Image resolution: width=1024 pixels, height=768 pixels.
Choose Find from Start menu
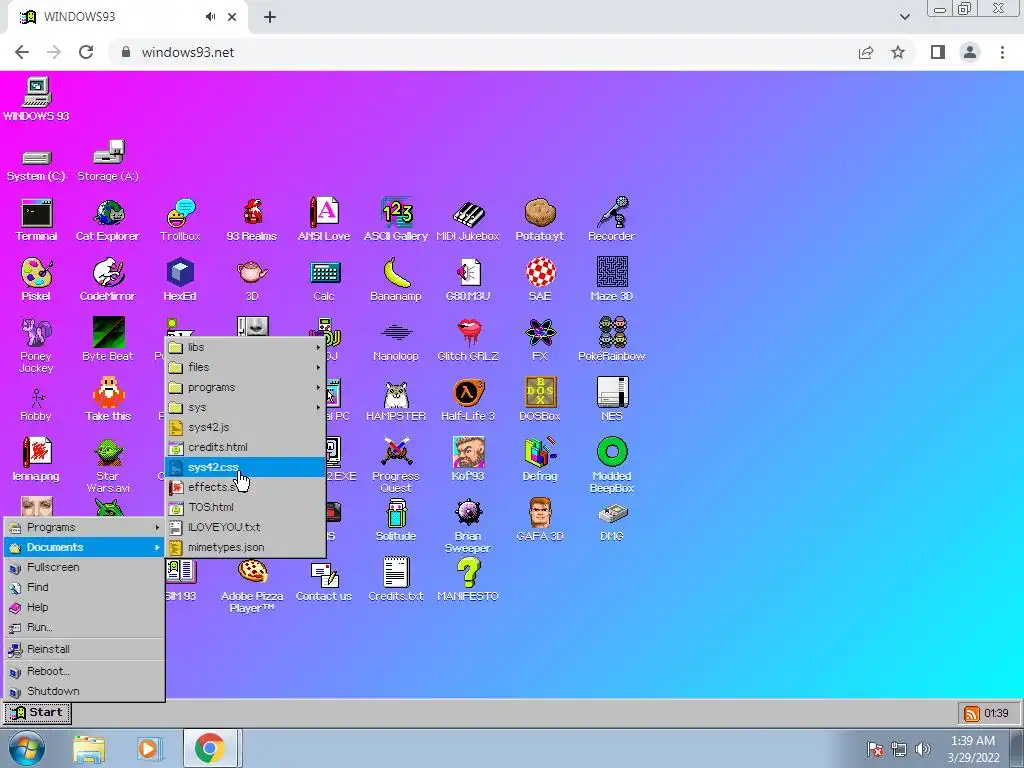84,587
